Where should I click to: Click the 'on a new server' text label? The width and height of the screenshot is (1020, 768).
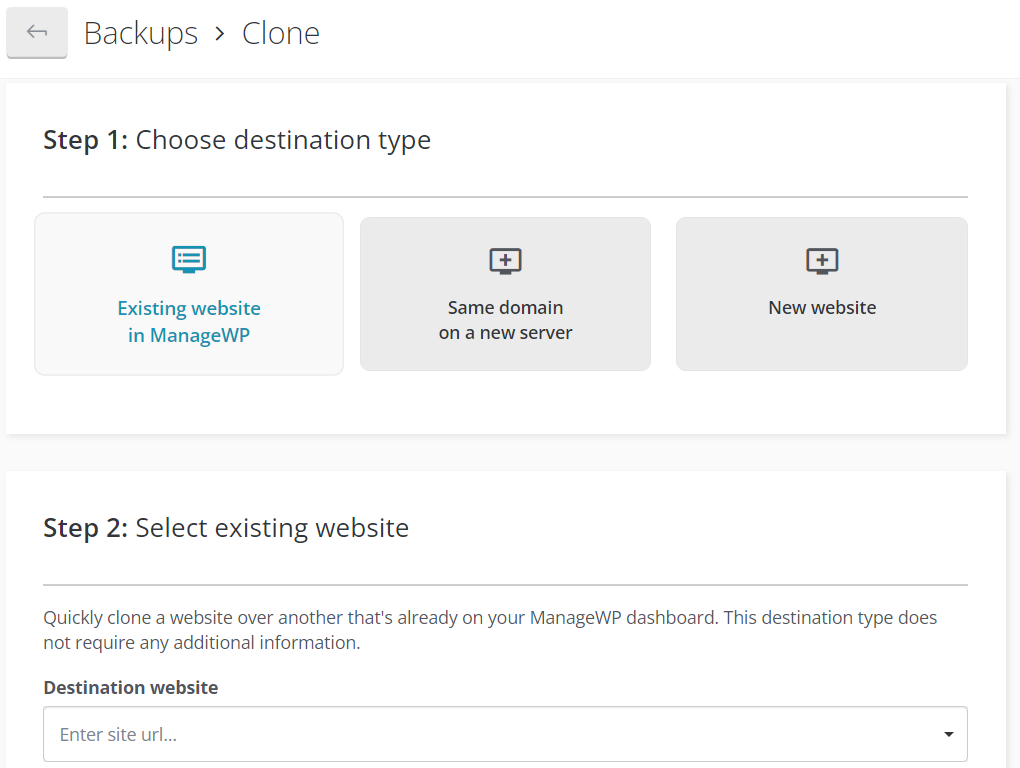click(505, 333)
